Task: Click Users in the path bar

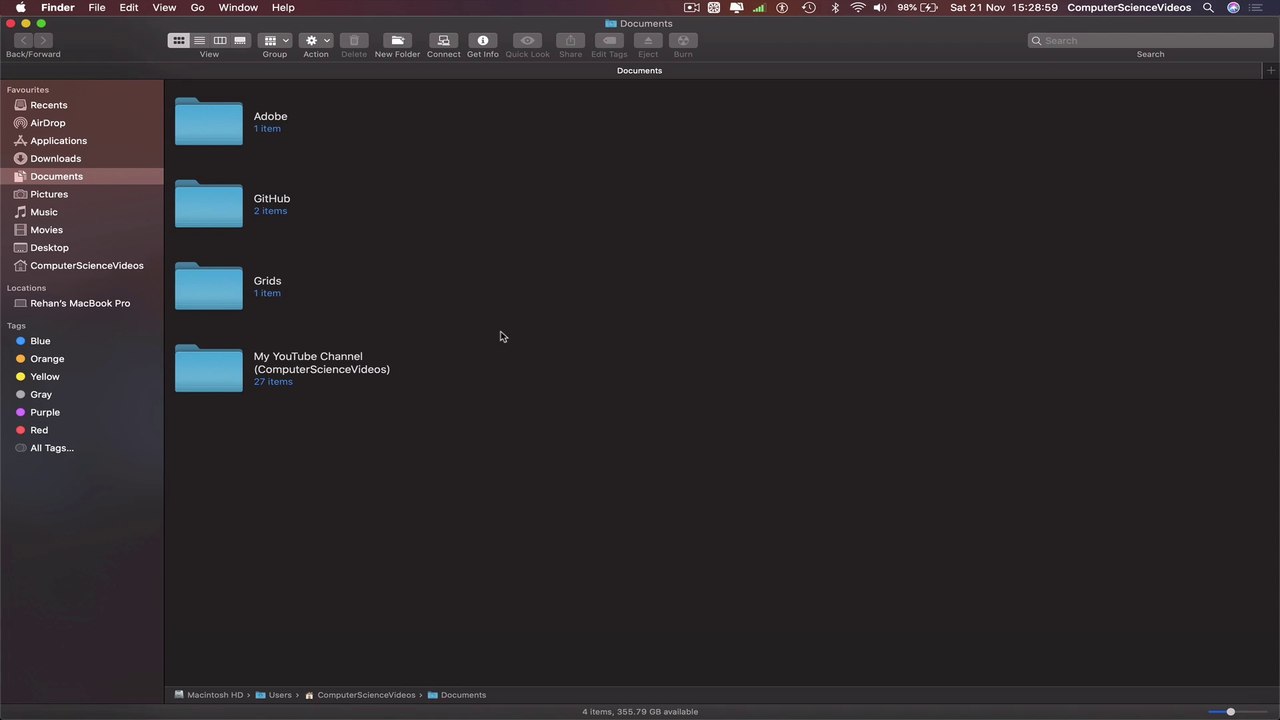Action: coord(274,695)
